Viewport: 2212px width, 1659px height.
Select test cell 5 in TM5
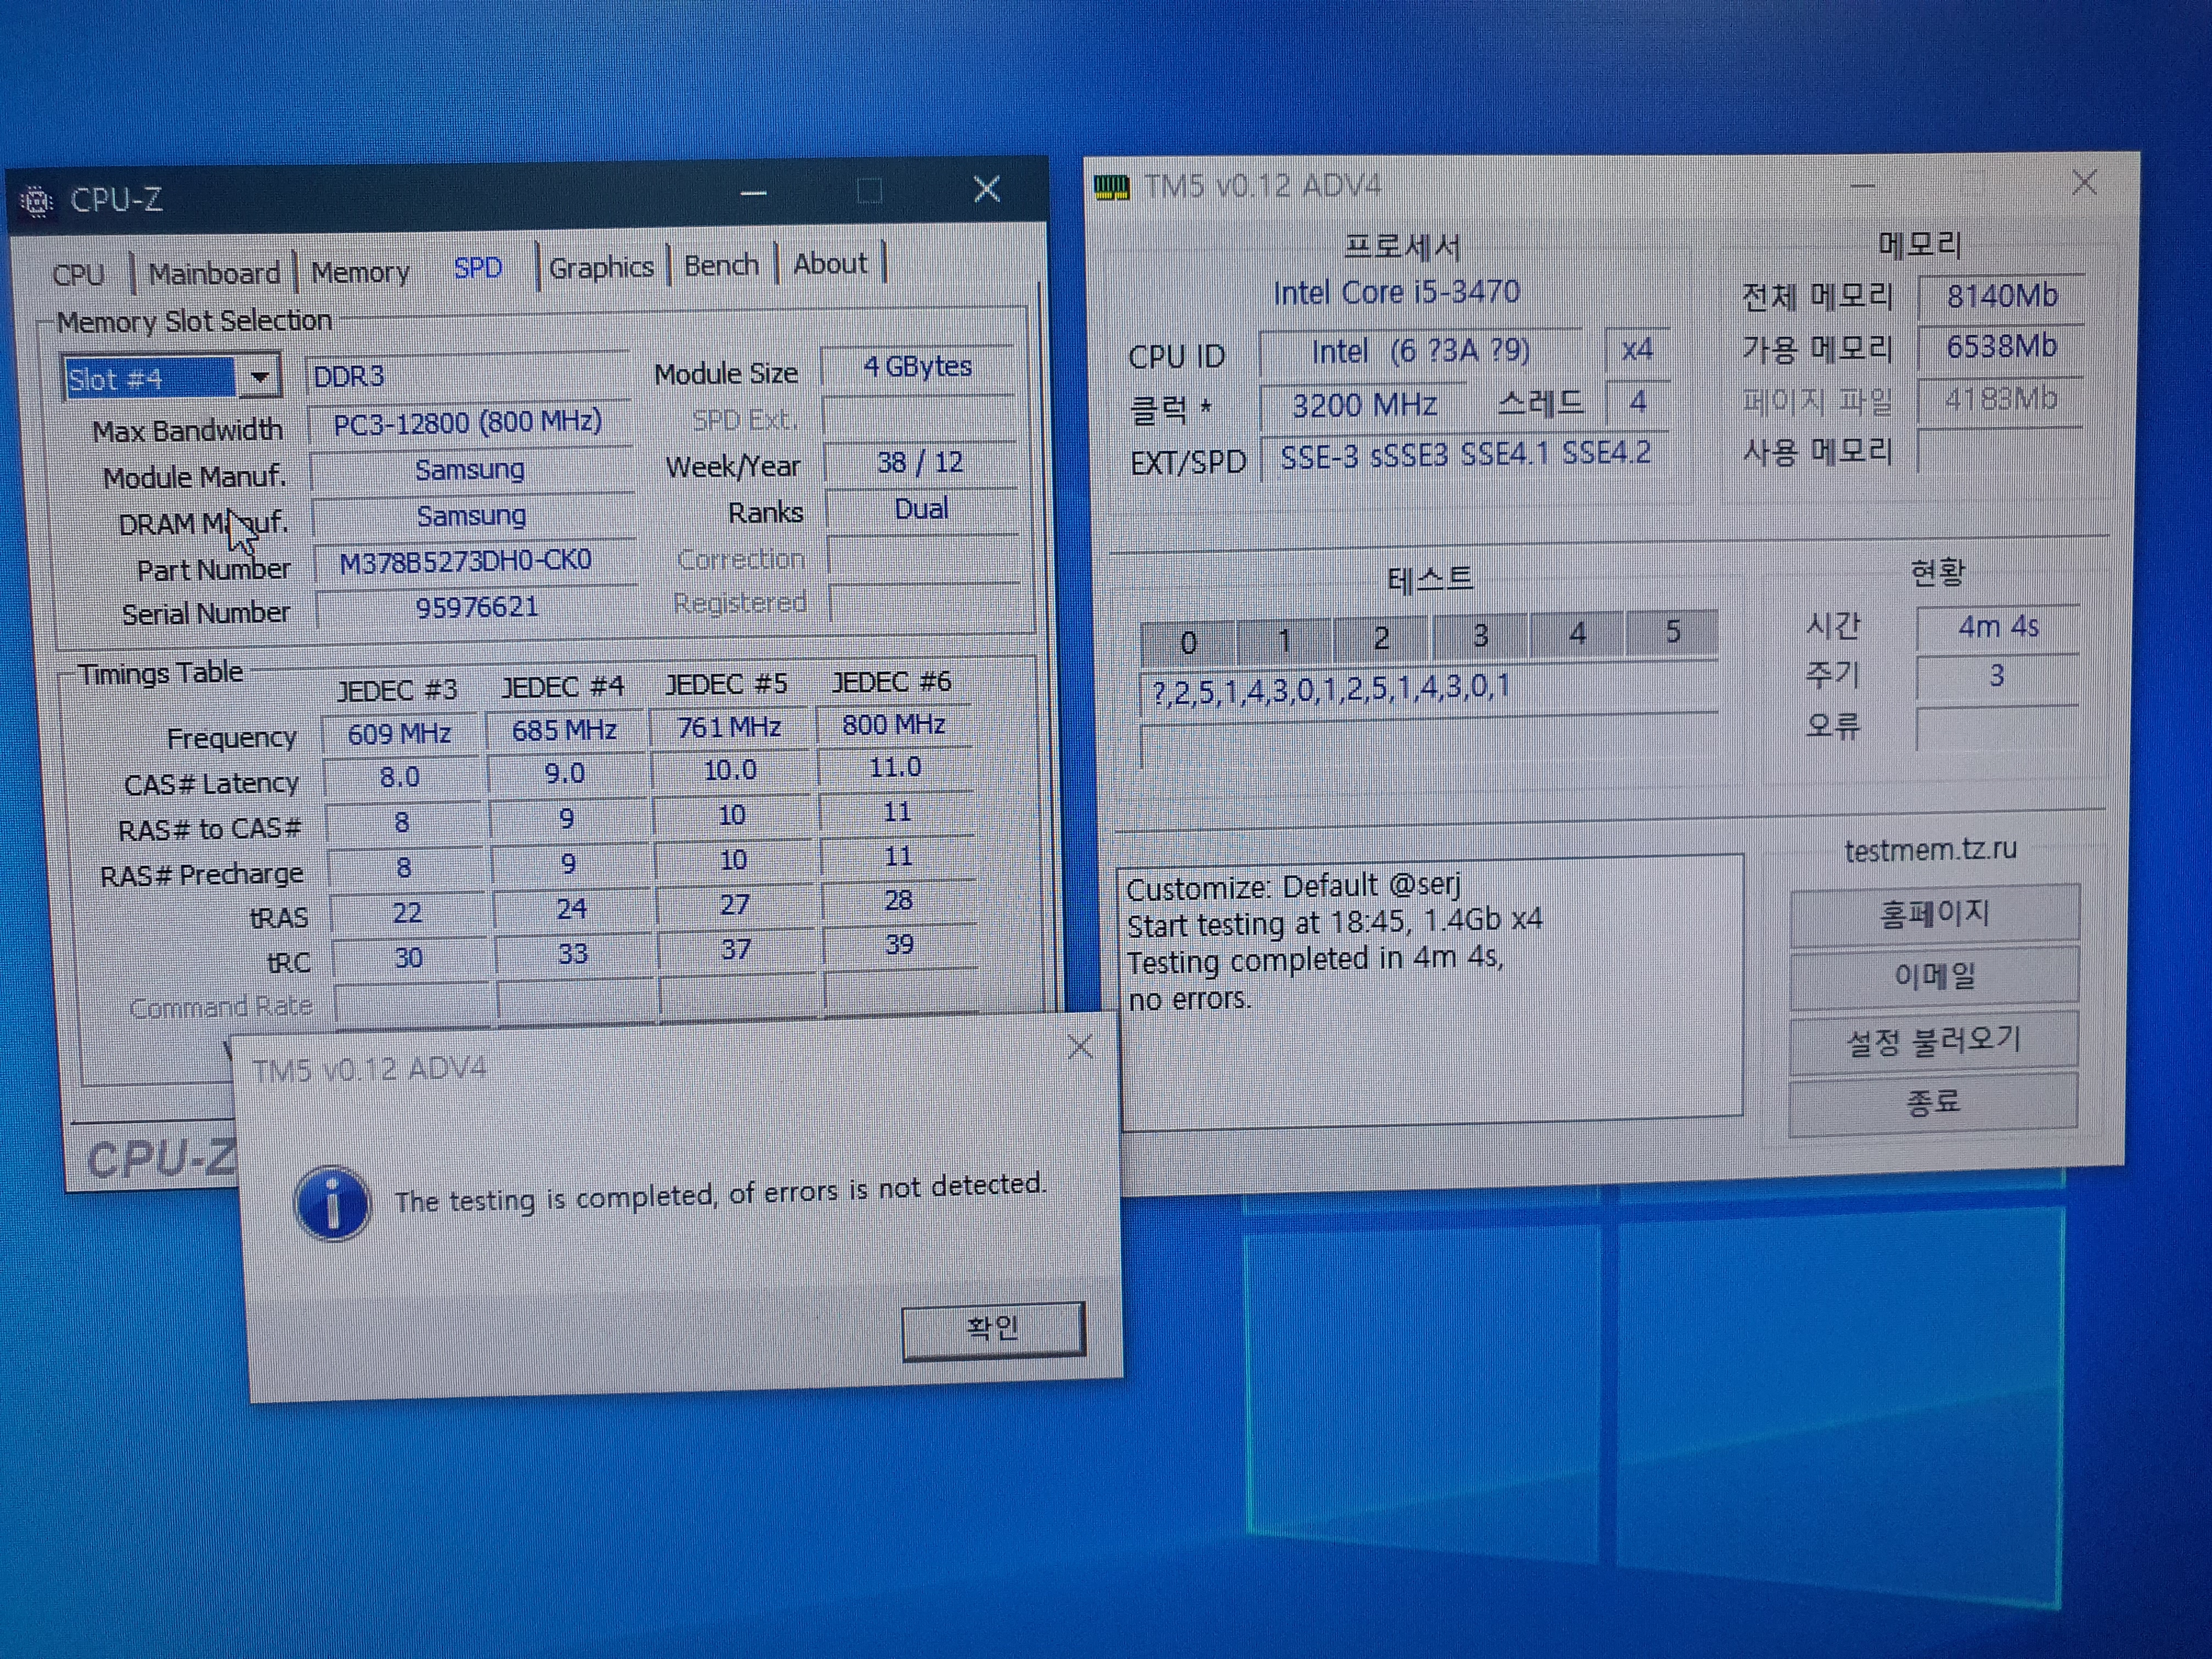(x=1672, y=631)
